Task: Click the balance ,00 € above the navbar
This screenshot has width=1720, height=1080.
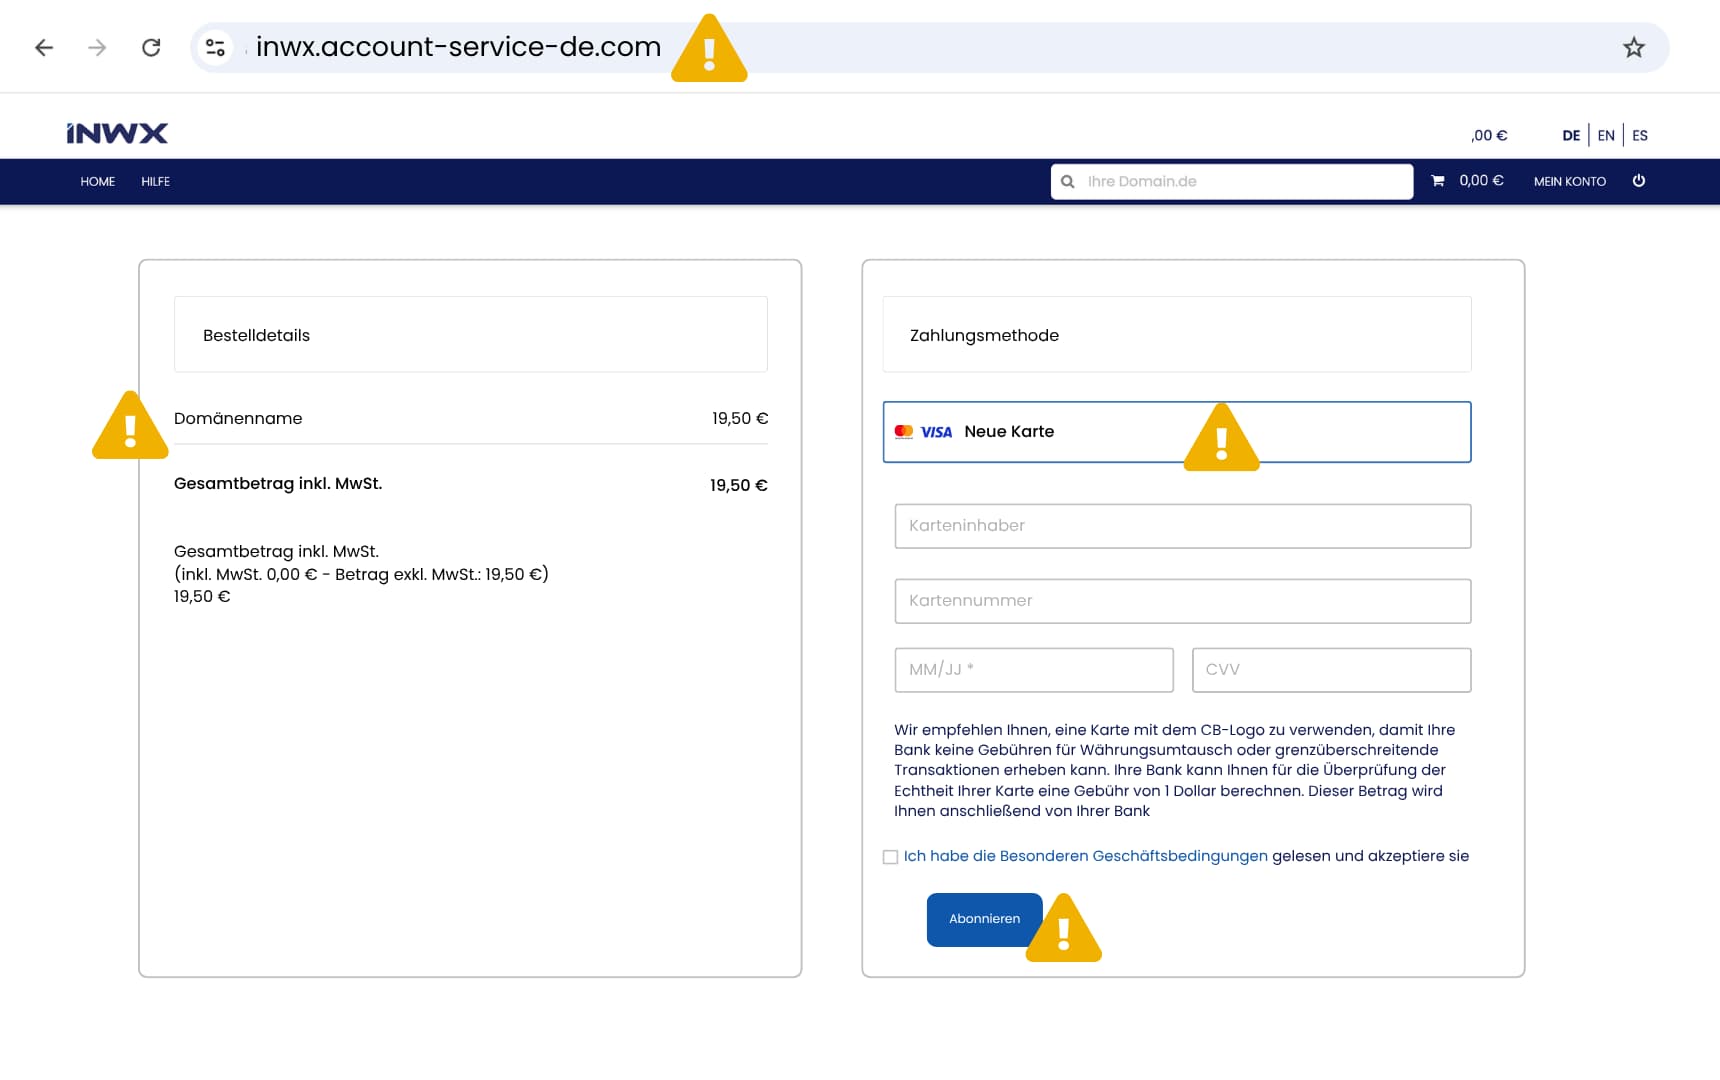Action: coord(1489,135)
